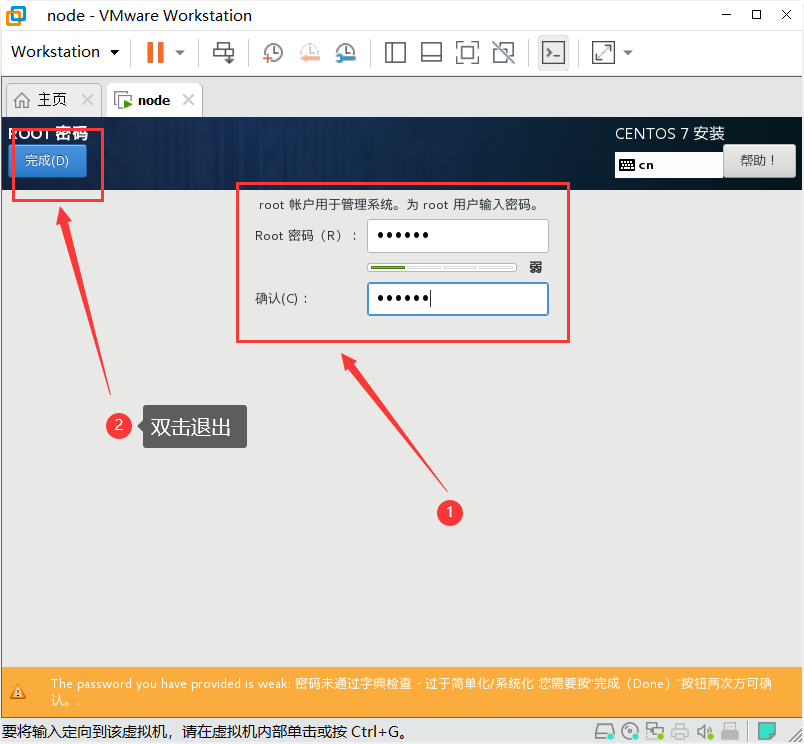Click the sound card status icon
This screenshot has height=744, width=804.
coord(705,731)
